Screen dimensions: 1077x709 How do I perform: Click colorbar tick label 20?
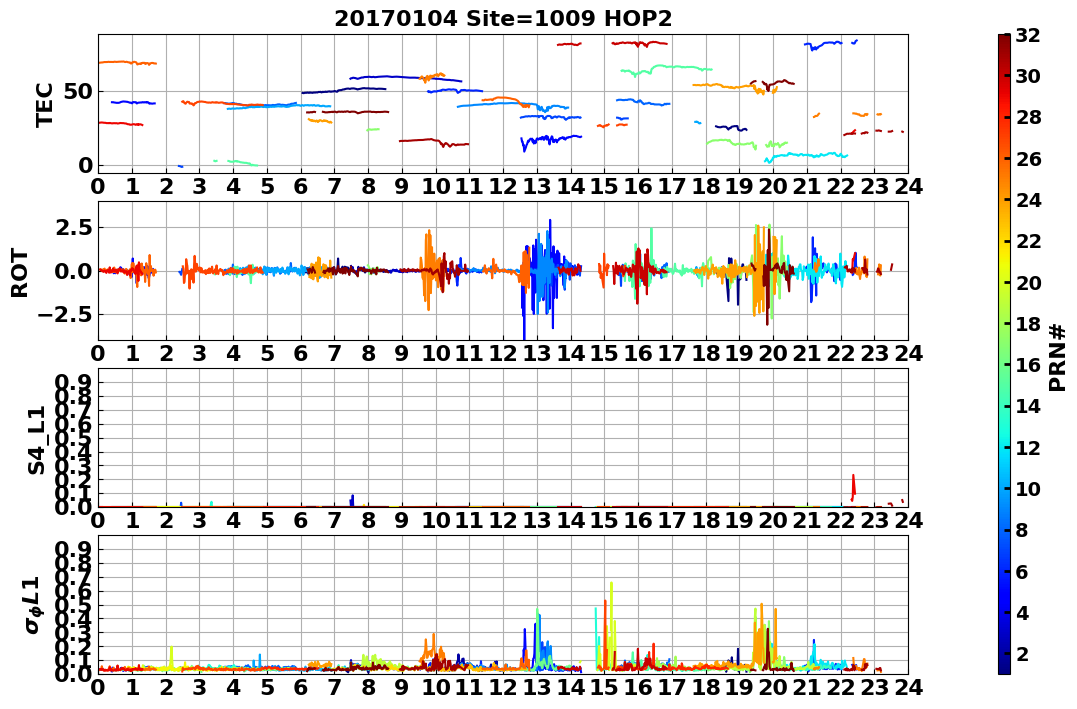pos(1028,282)
